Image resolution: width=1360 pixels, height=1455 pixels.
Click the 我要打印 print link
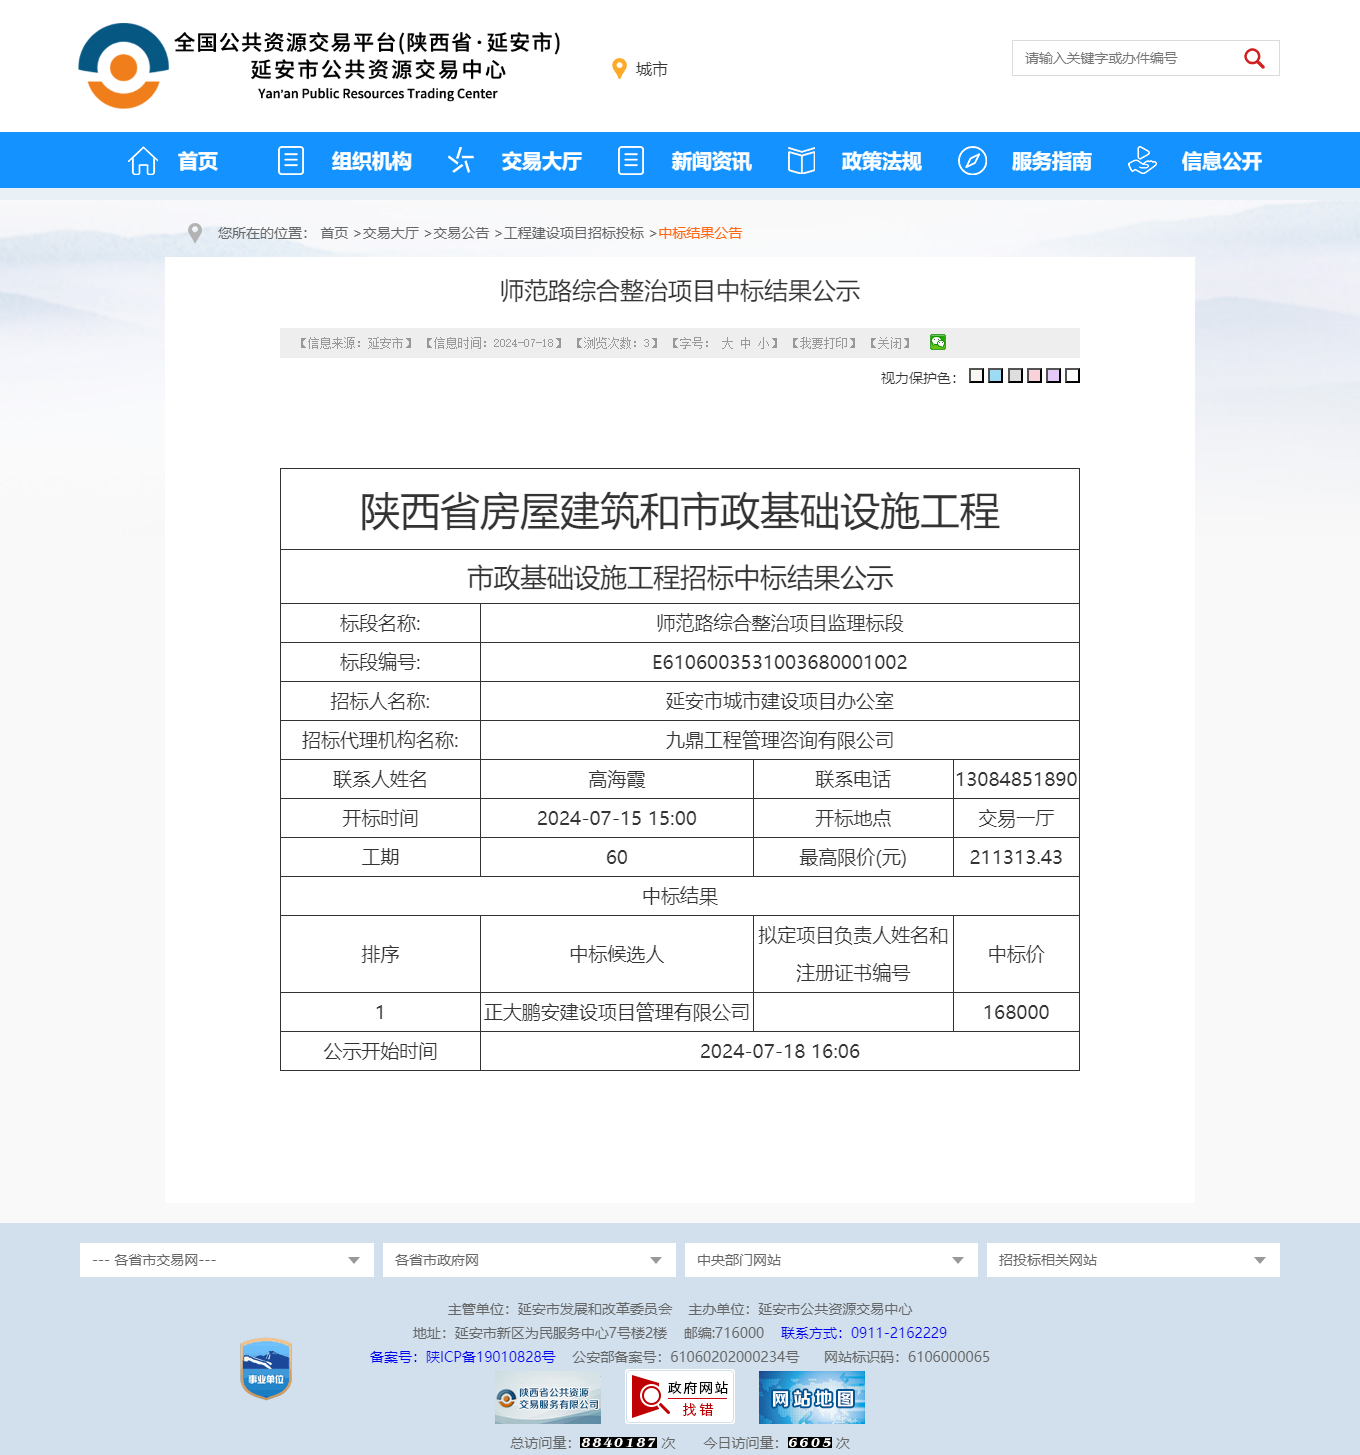[x=825, y=343]
